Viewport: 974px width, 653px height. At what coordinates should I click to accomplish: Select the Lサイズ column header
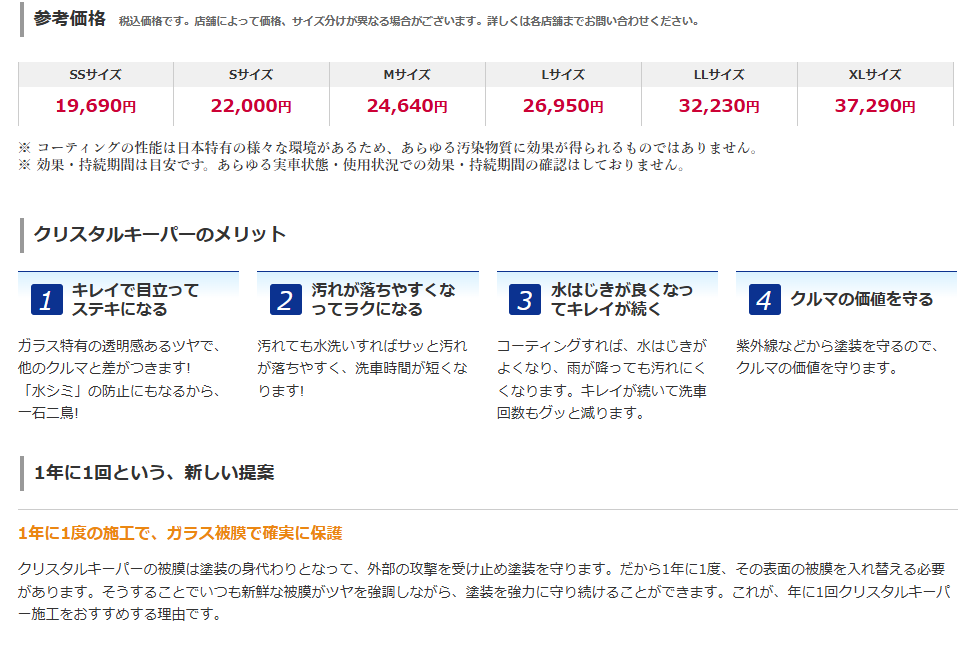click(563, 75)
